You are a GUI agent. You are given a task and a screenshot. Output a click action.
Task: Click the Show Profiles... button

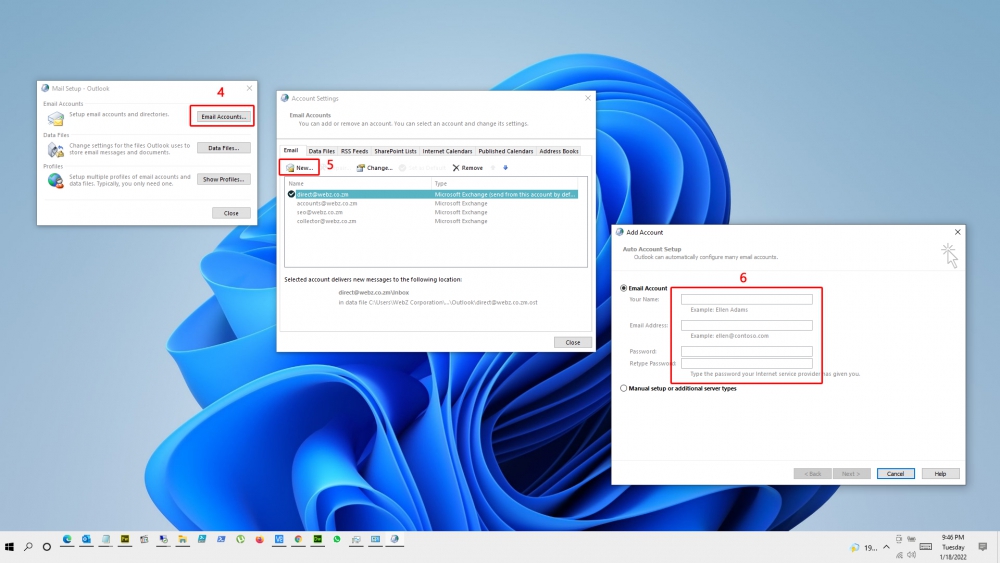pos(222,179)
